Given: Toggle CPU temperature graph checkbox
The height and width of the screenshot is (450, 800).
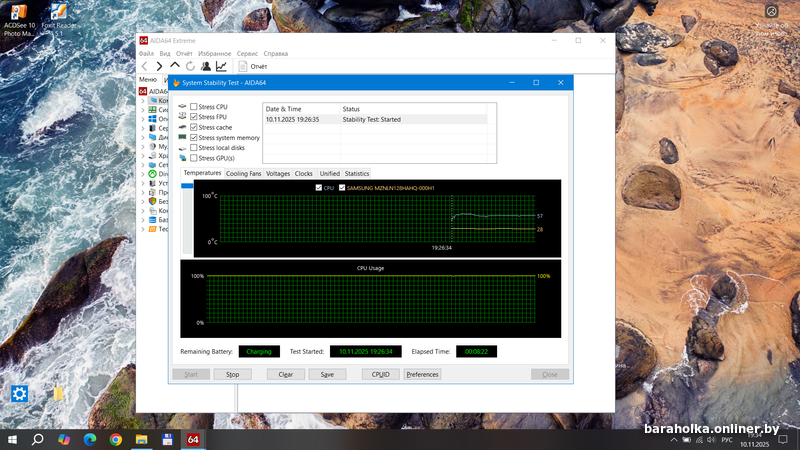Looking at the screenshot, I should 319,188.
